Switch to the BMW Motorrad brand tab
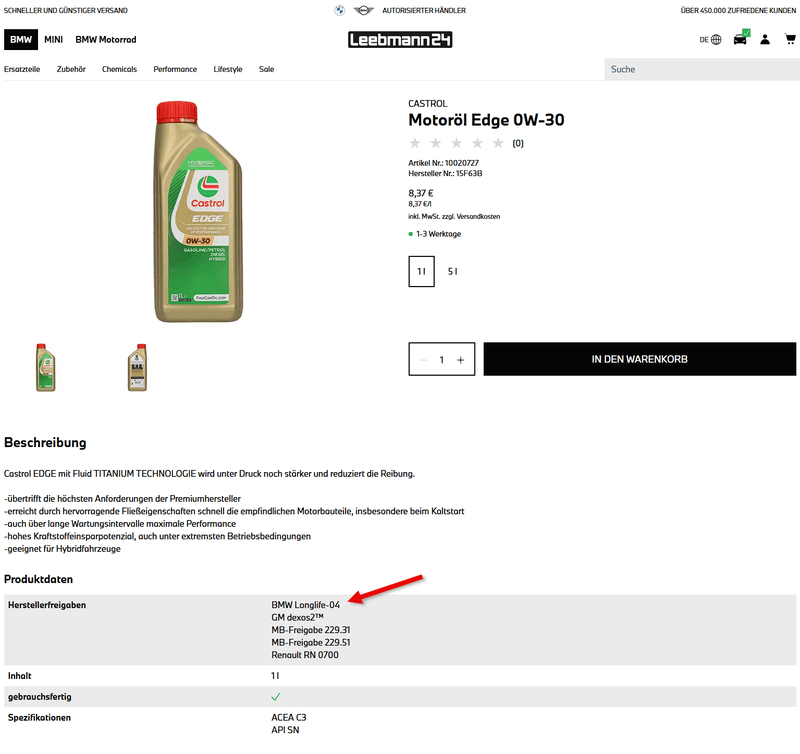This screenshot has width=800, height=754. pos(106,40)
